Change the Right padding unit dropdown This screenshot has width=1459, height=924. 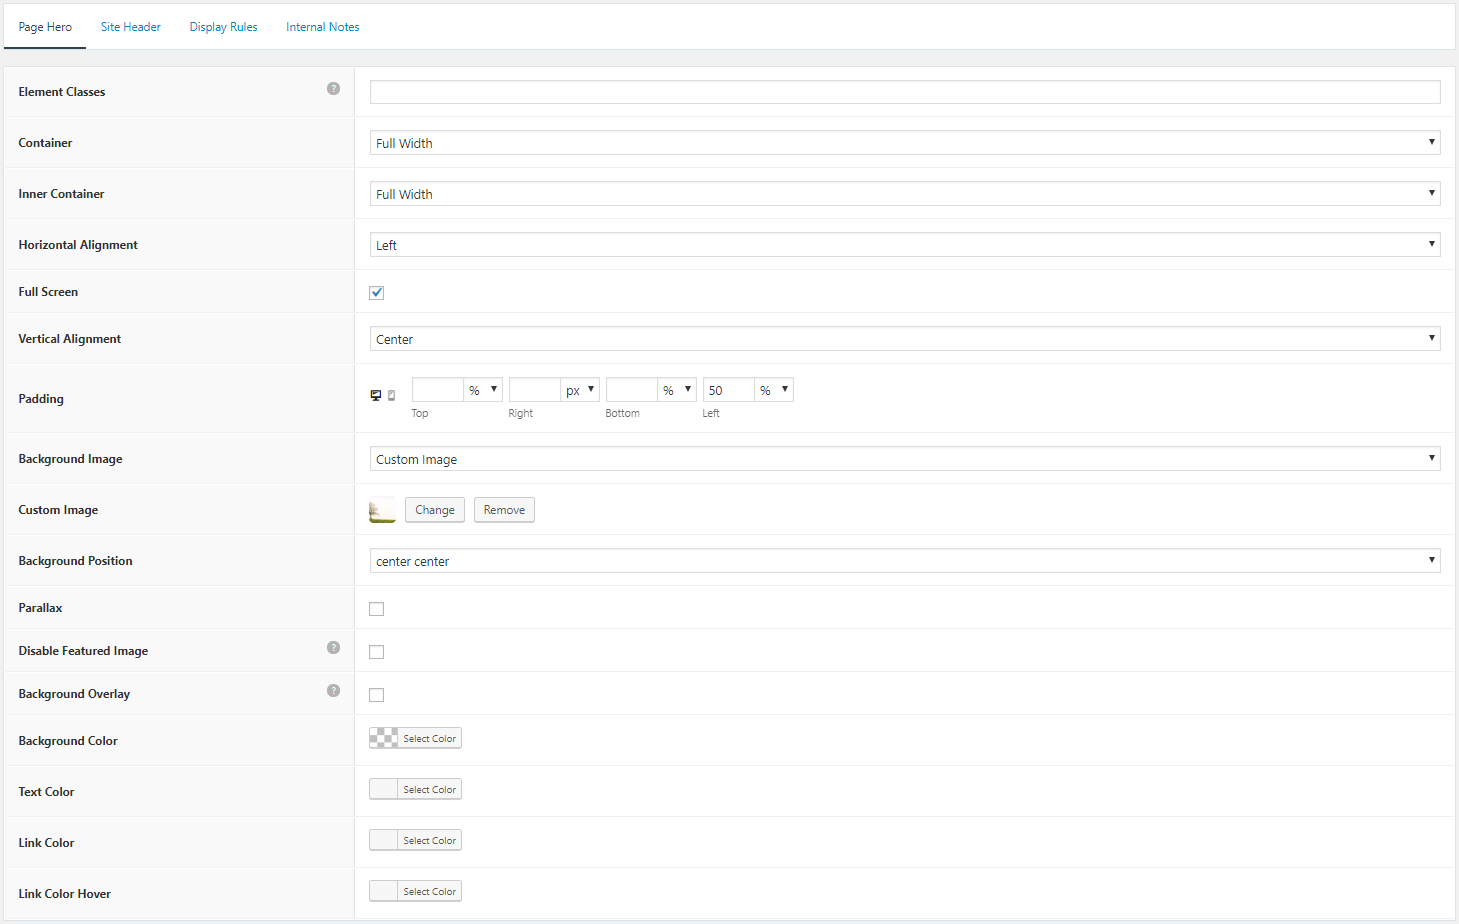point(580,390)
